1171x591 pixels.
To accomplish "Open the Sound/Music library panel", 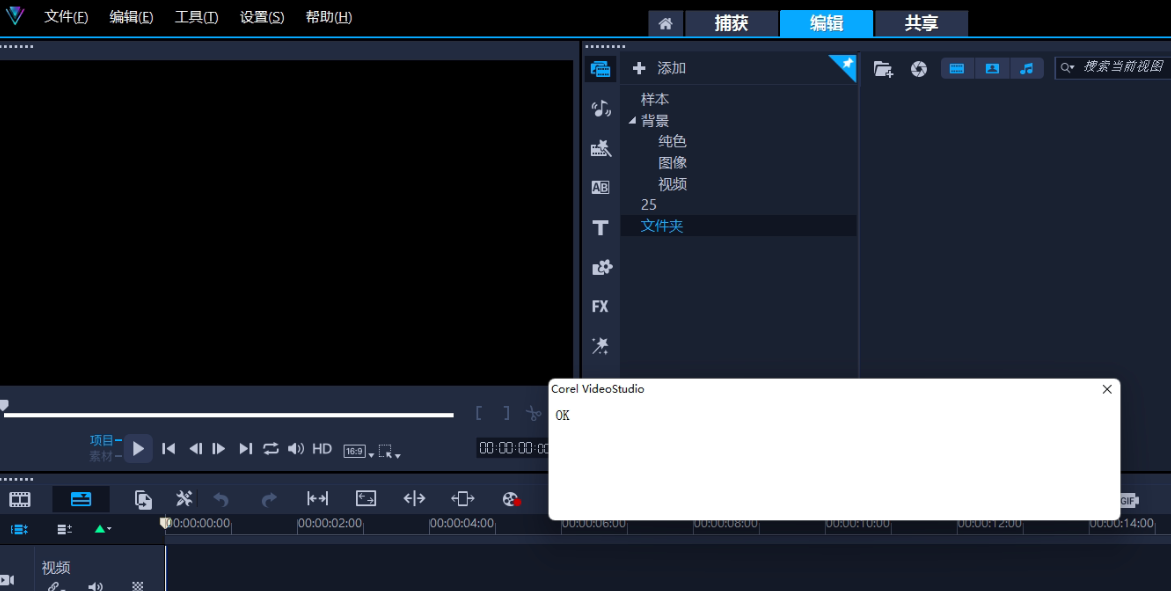I will click(600, 109).
